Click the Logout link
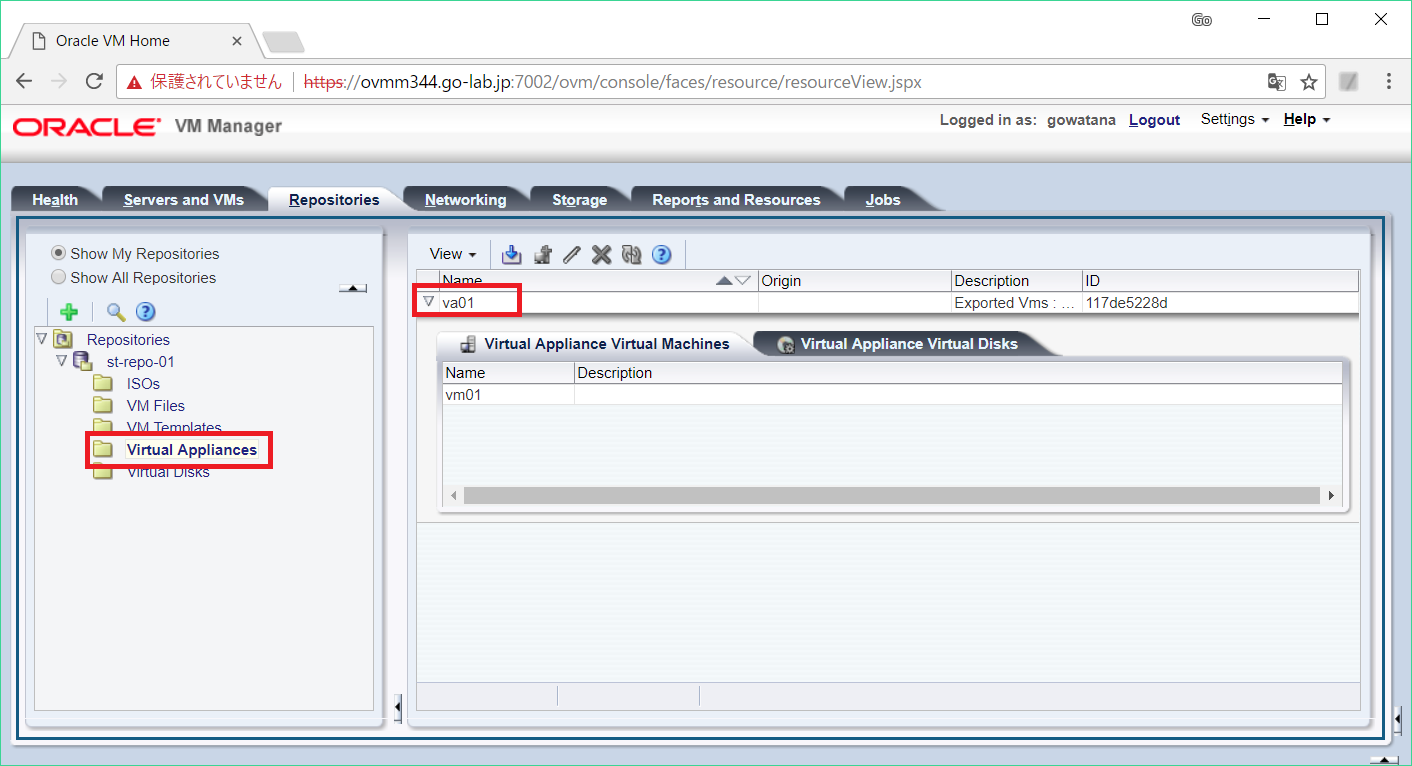1412x766 pixels. point(1154,119)
